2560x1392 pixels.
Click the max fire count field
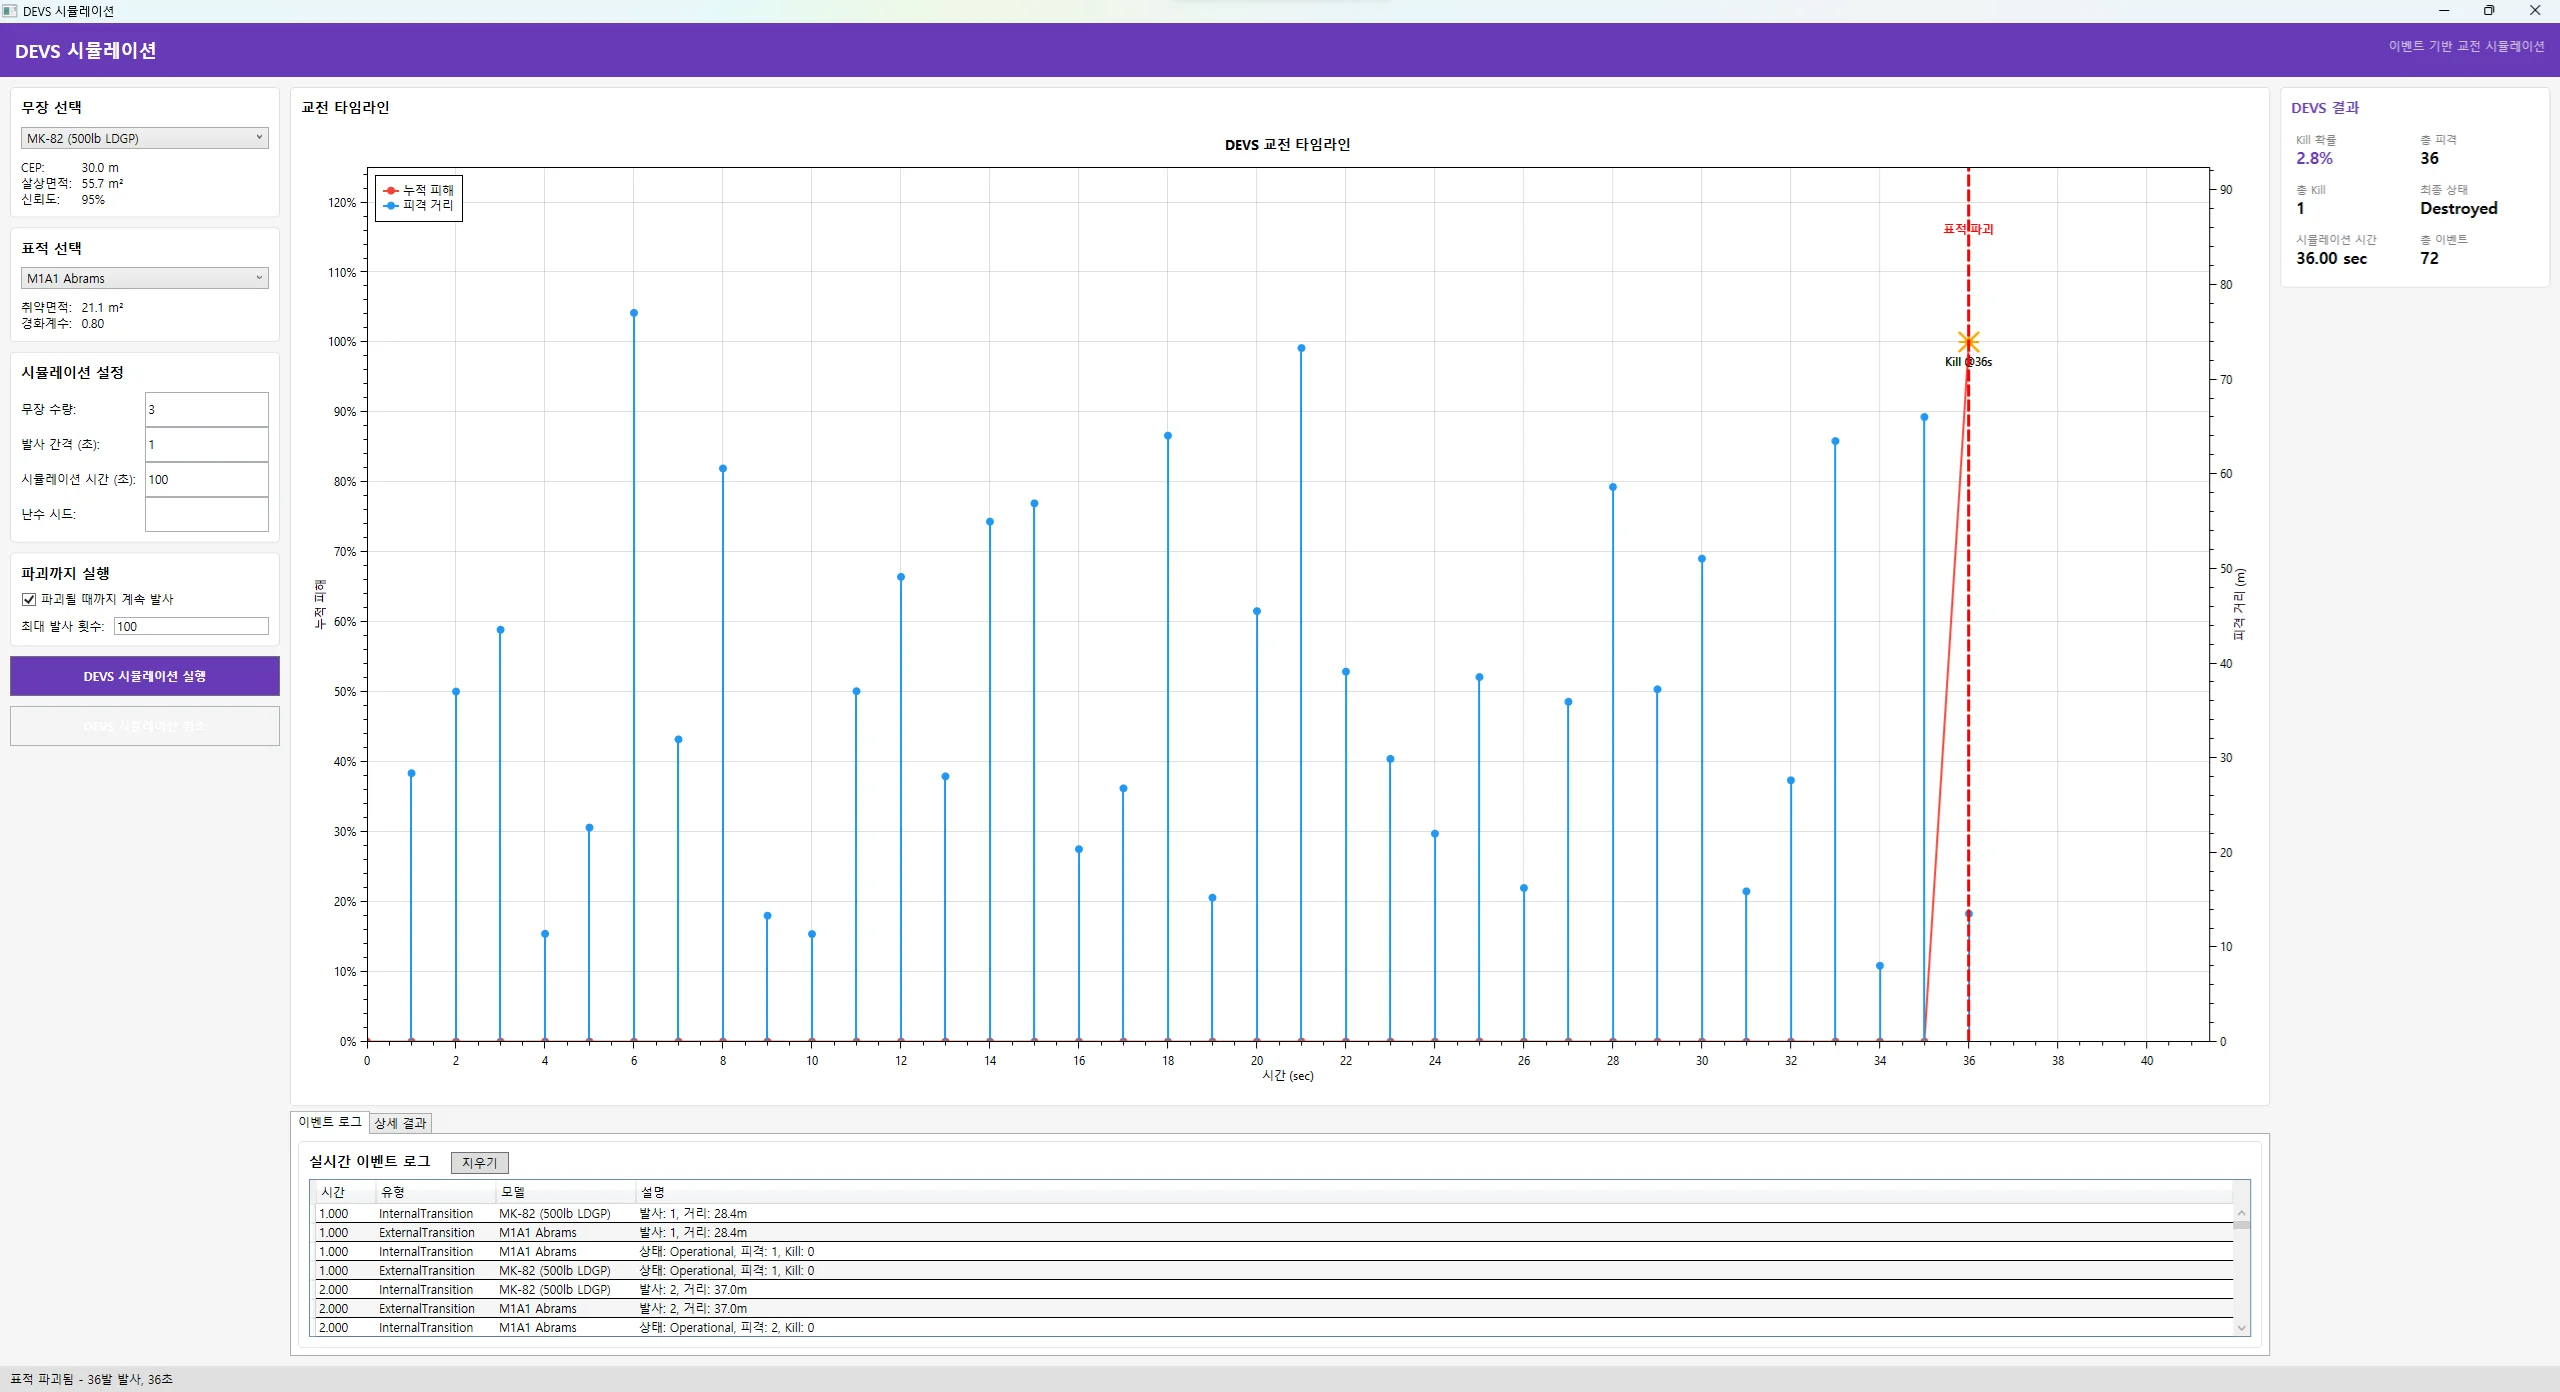(x=190, y=626)
